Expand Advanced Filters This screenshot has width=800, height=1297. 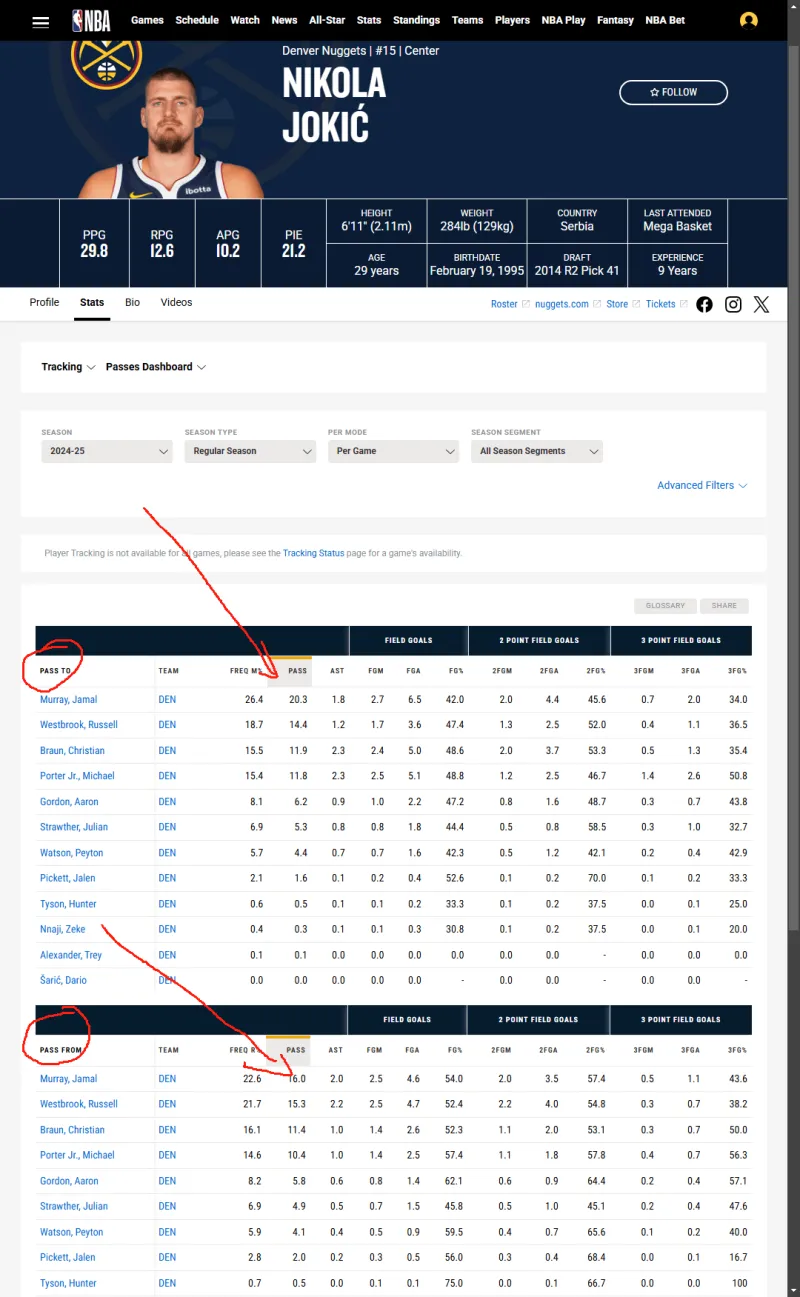(702, 485)
